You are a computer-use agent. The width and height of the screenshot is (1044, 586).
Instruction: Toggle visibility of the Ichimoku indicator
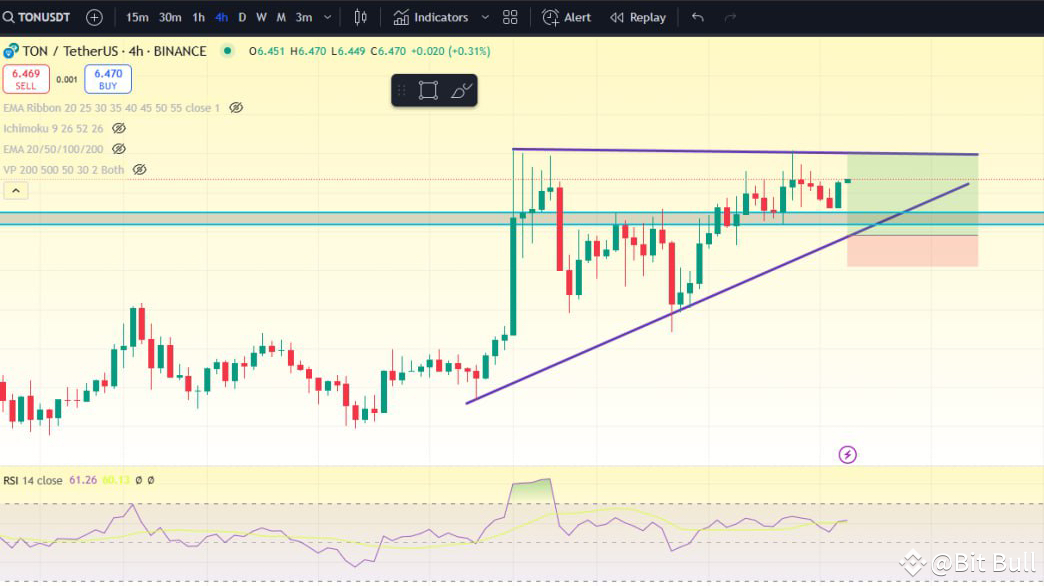point(121,128)
